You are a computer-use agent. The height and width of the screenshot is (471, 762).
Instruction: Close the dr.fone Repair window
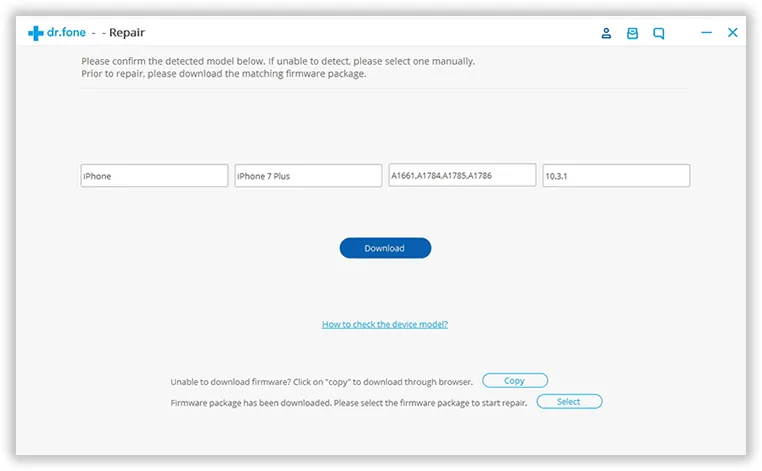tap(733, 33)
